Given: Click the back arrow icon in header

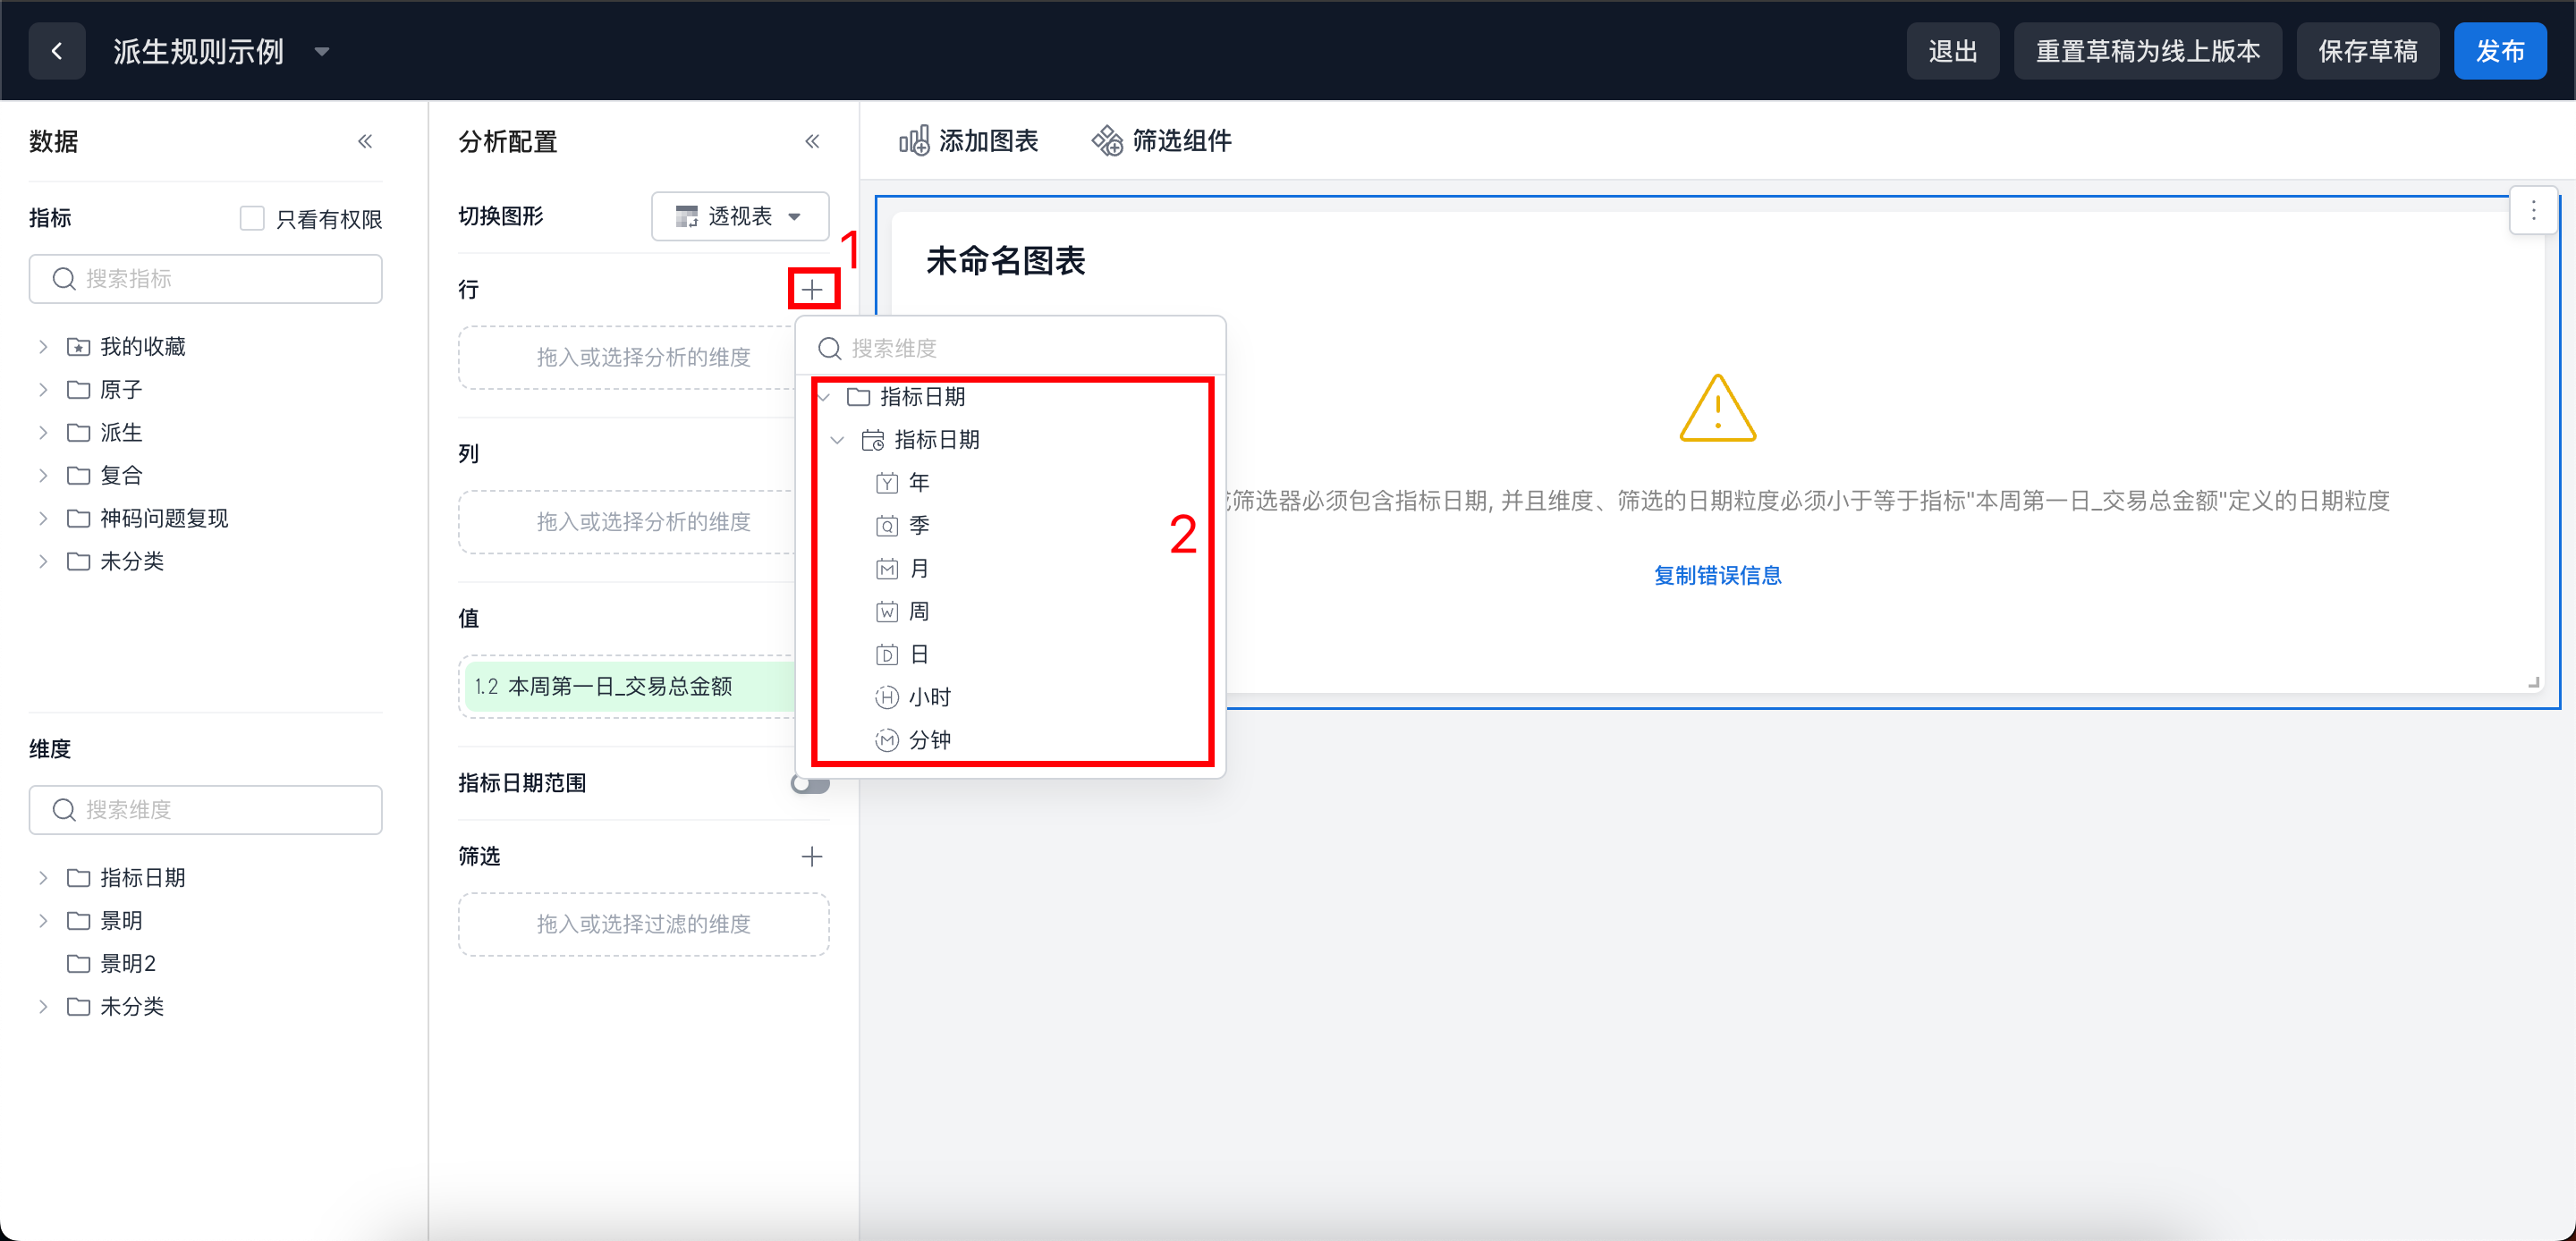Looking at the screenshot, I should (x=57, y=51).
